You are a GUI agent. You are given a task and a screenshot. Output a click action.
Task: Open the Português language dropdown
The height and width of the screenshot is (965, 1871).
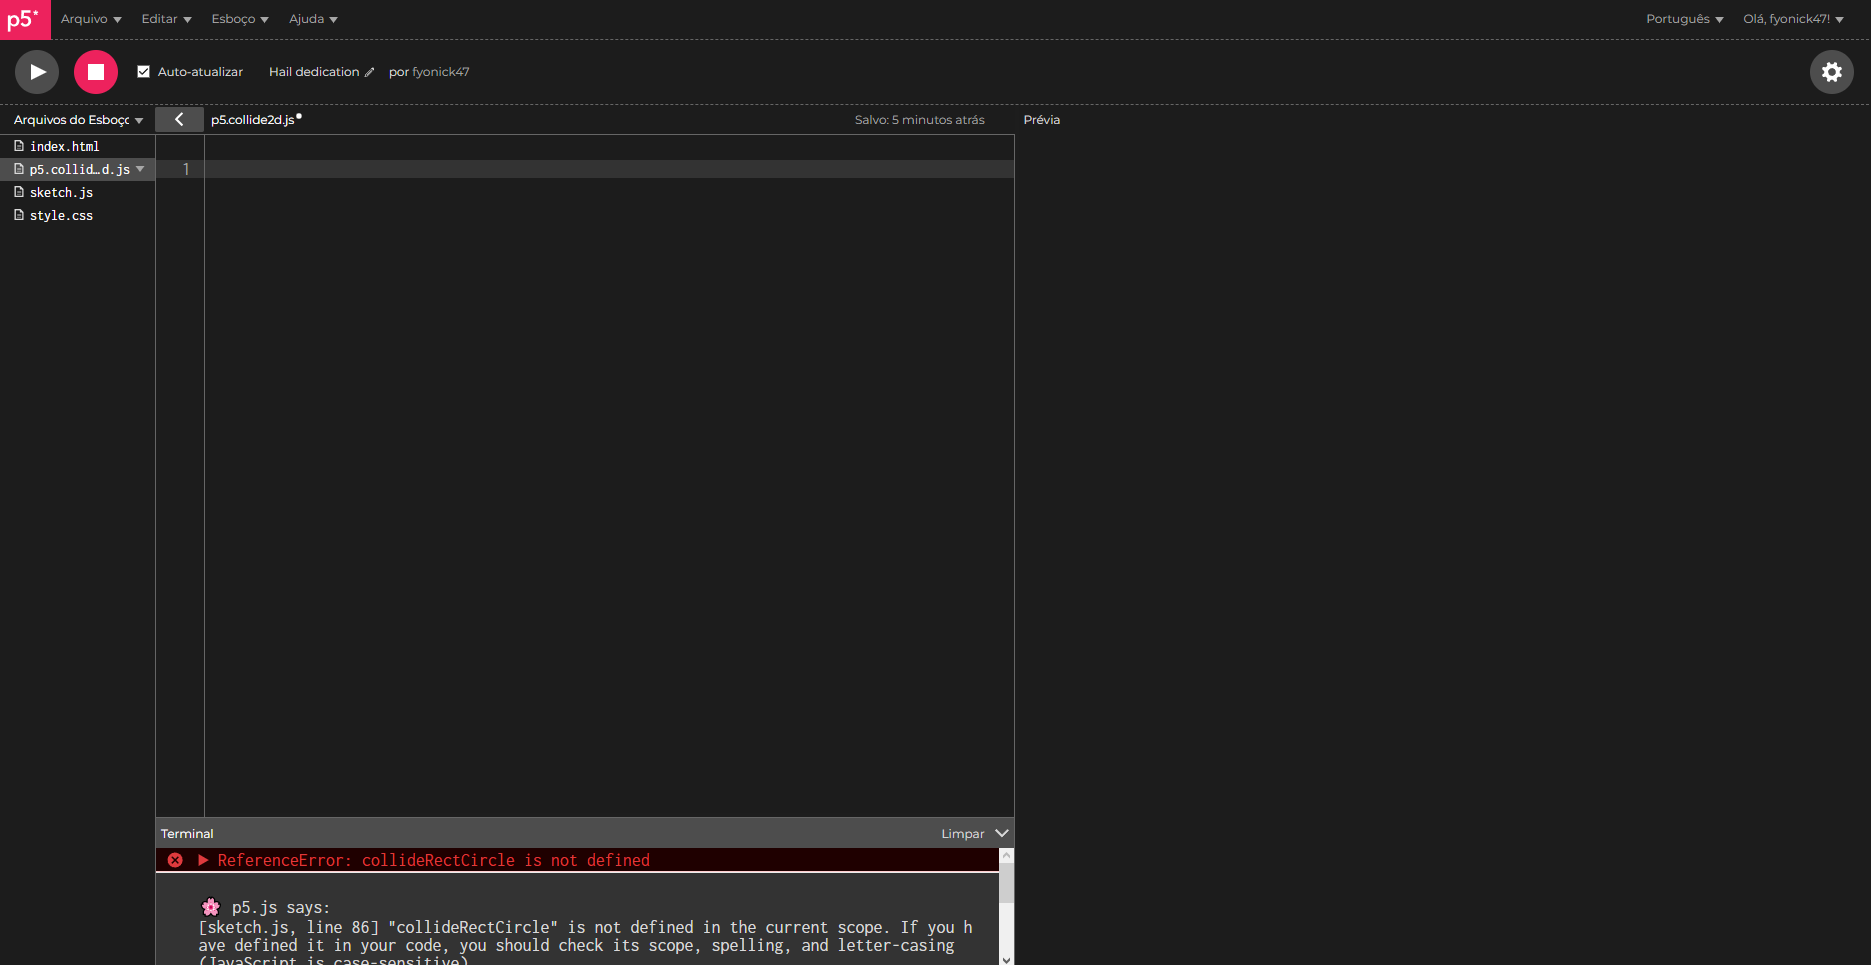click(x=1684, y=19)
